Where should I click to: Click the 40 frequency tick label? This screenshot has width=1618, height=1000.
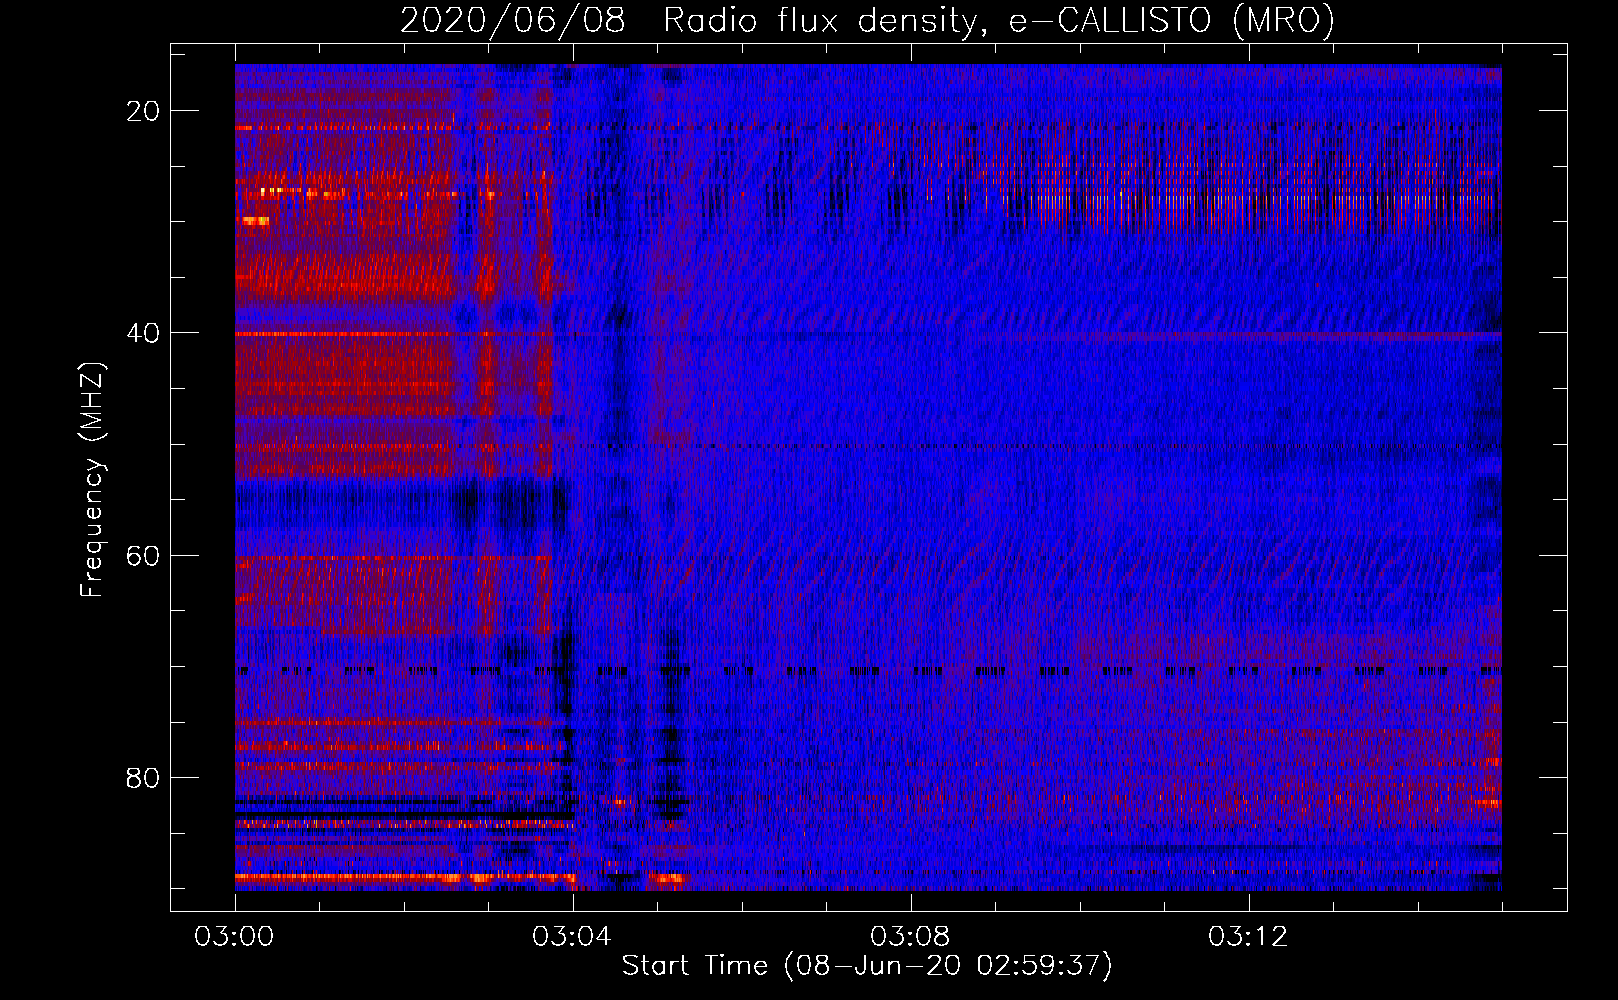pos(143,333)
